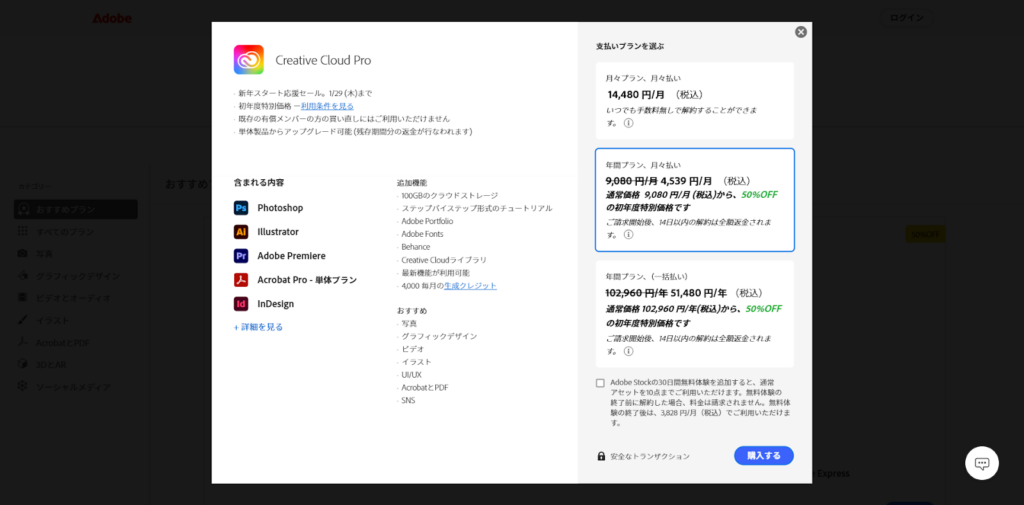This screenshot has width=1024, height=505.
Task: Select the 年間プラン（一括払い）plan
Action: 695,314
